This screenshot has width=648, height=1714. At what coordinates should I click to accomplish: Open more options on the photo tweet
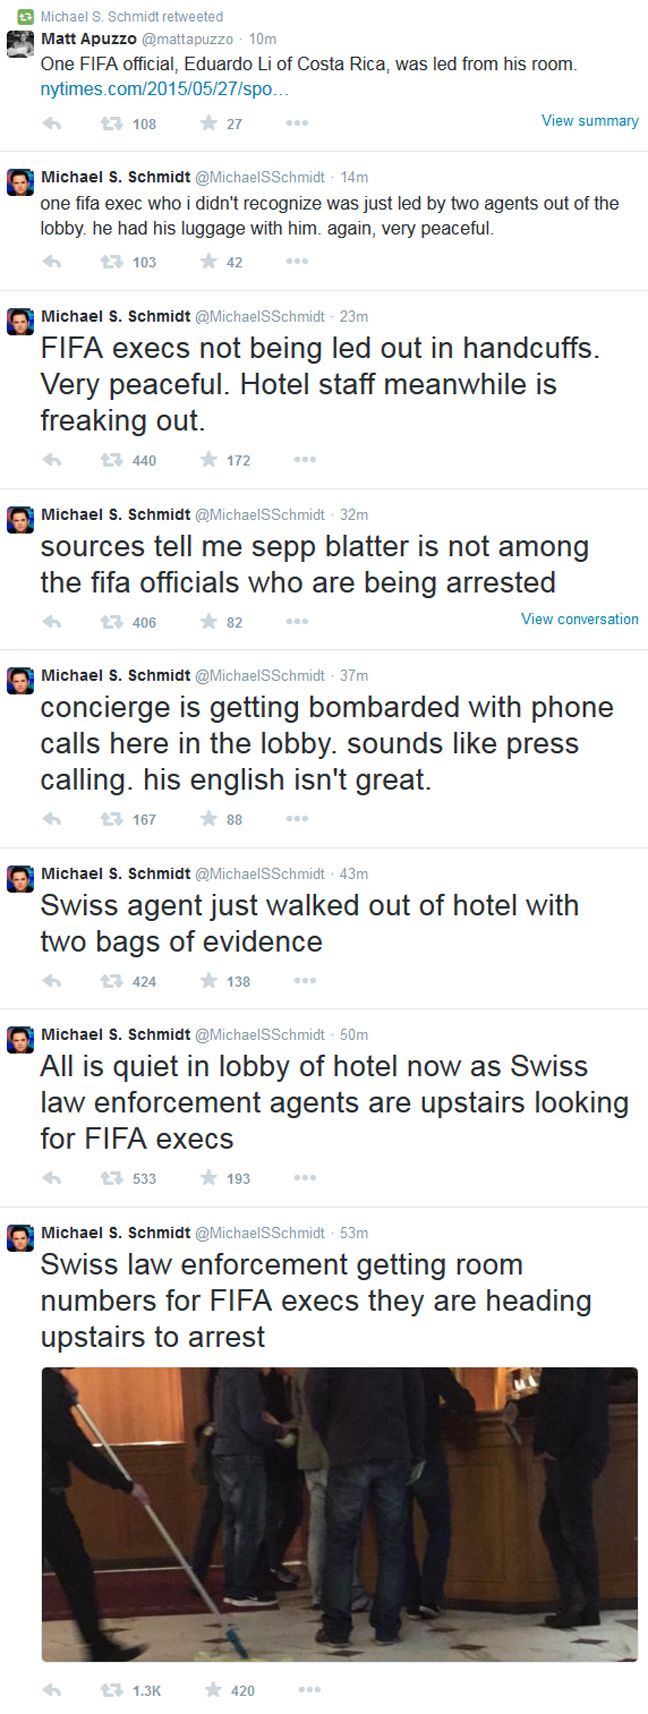point(310,1690)
